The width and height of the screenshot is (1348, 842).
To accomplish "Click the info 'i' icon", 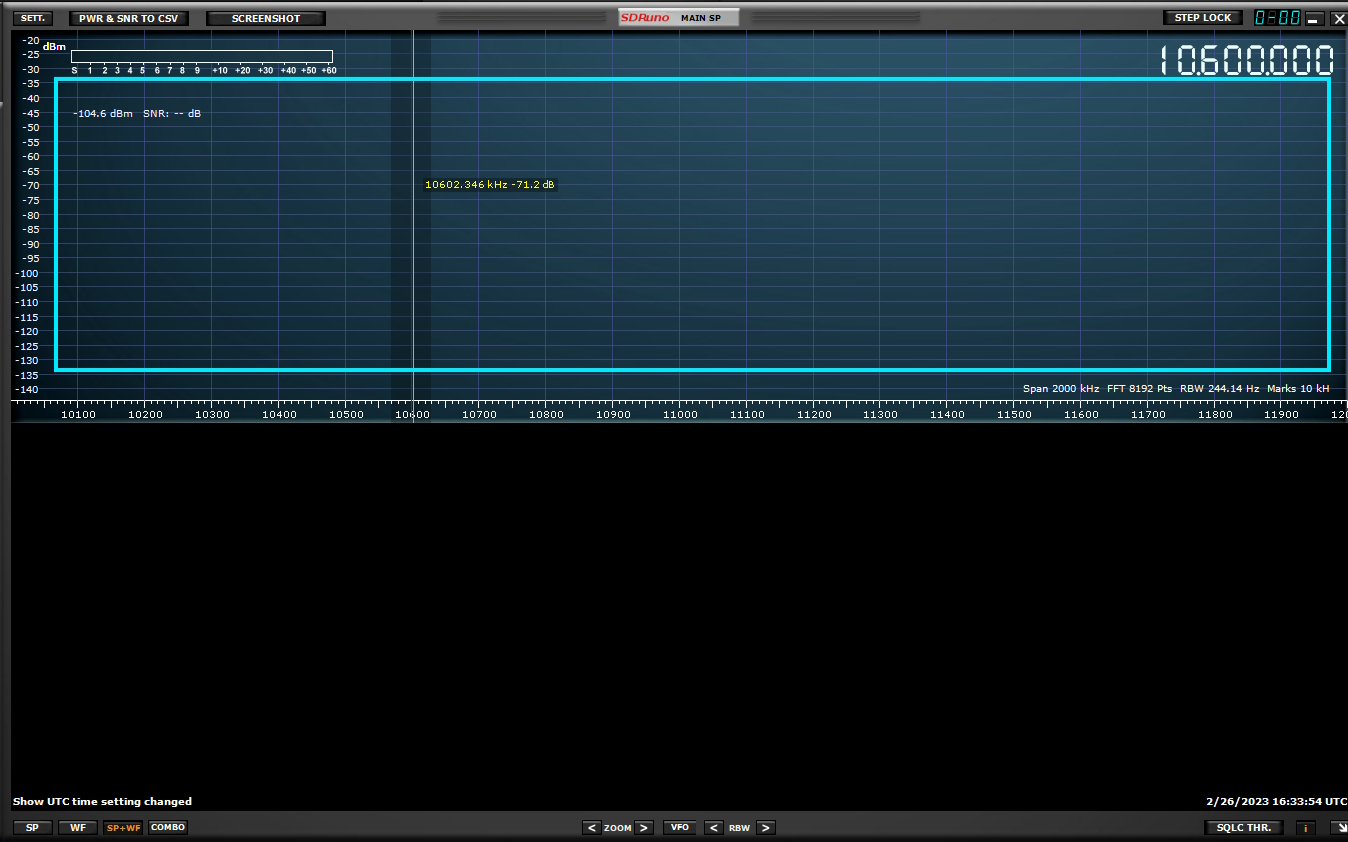I will coord(1305,828).
